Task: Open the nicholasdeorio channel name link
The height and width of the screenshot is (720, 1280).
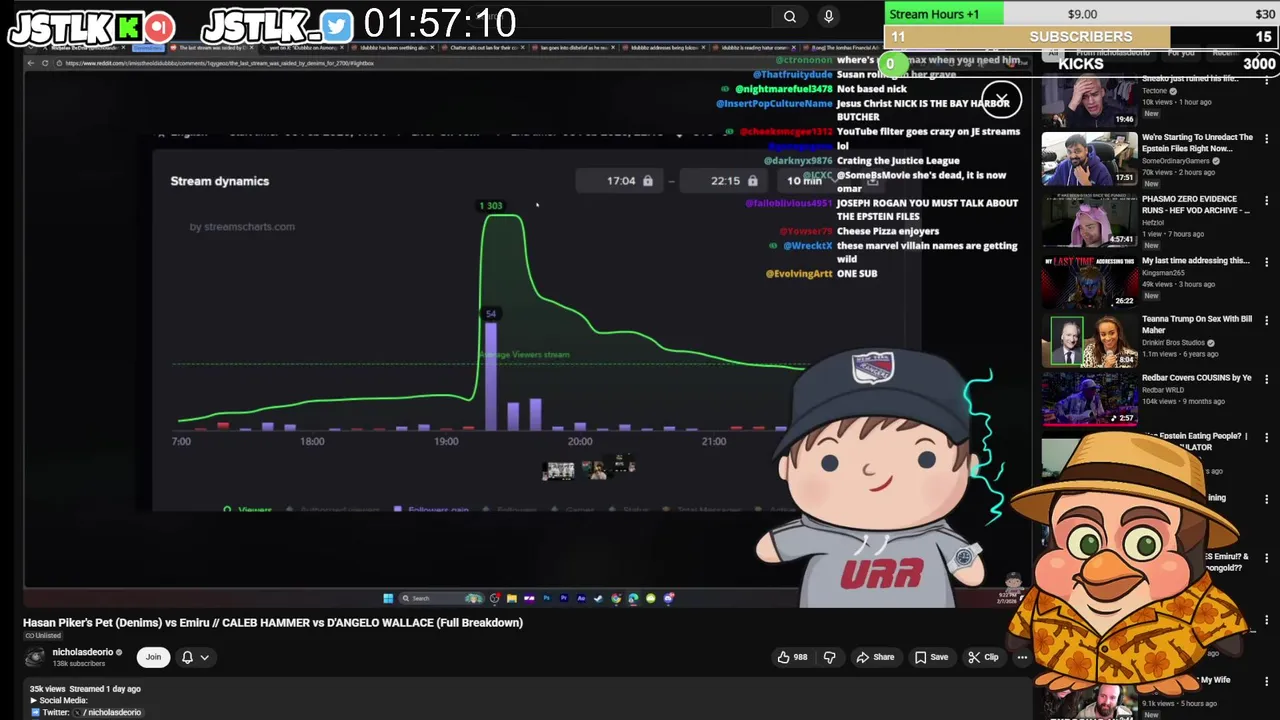Action: click(83, 652)
